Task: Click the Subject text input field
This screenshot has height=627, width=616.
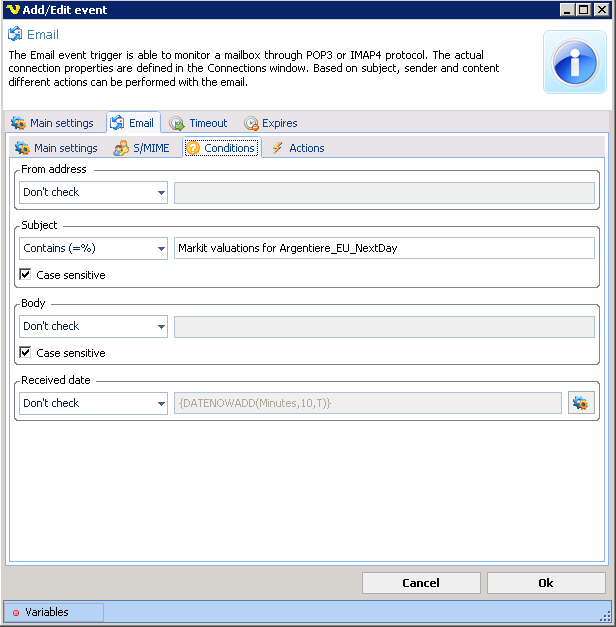Action: 384,249
